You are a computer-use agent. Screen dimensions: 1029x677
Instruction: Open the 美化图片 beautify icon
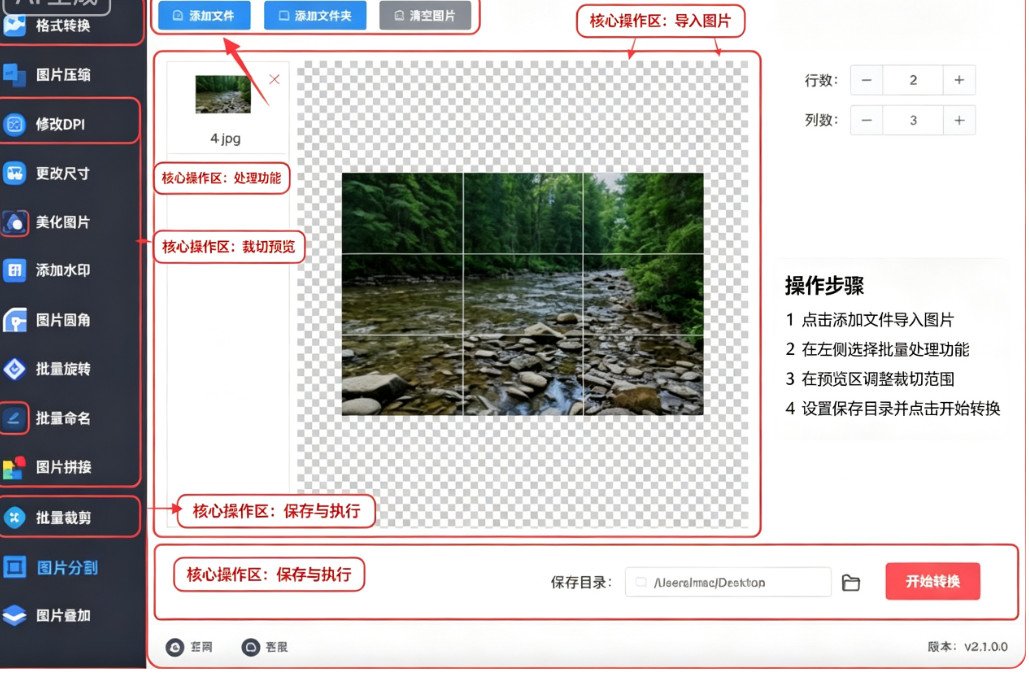tap(14, 222)
